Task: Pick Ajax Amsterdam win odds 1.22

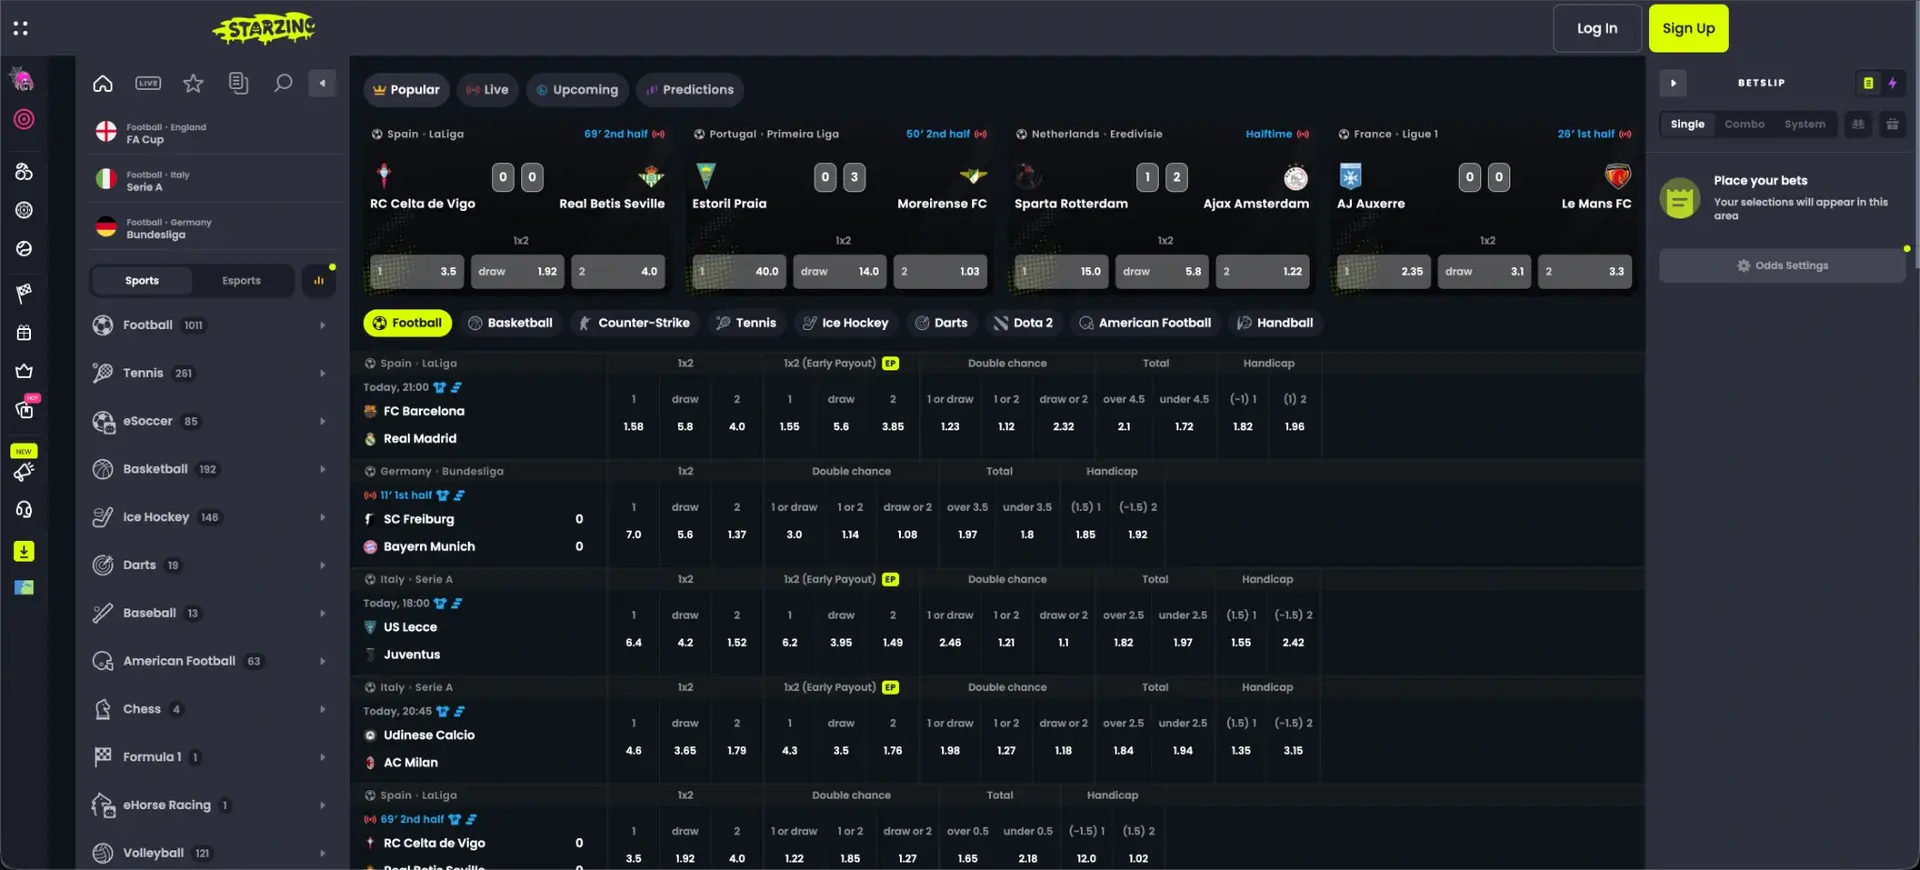Action: coord(1264,272)
